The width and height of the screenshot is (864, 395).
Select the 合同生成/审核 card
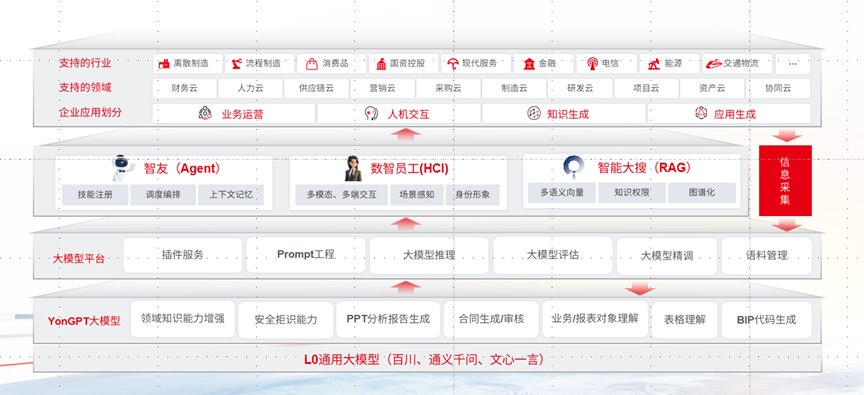click(x=491, y=320)
